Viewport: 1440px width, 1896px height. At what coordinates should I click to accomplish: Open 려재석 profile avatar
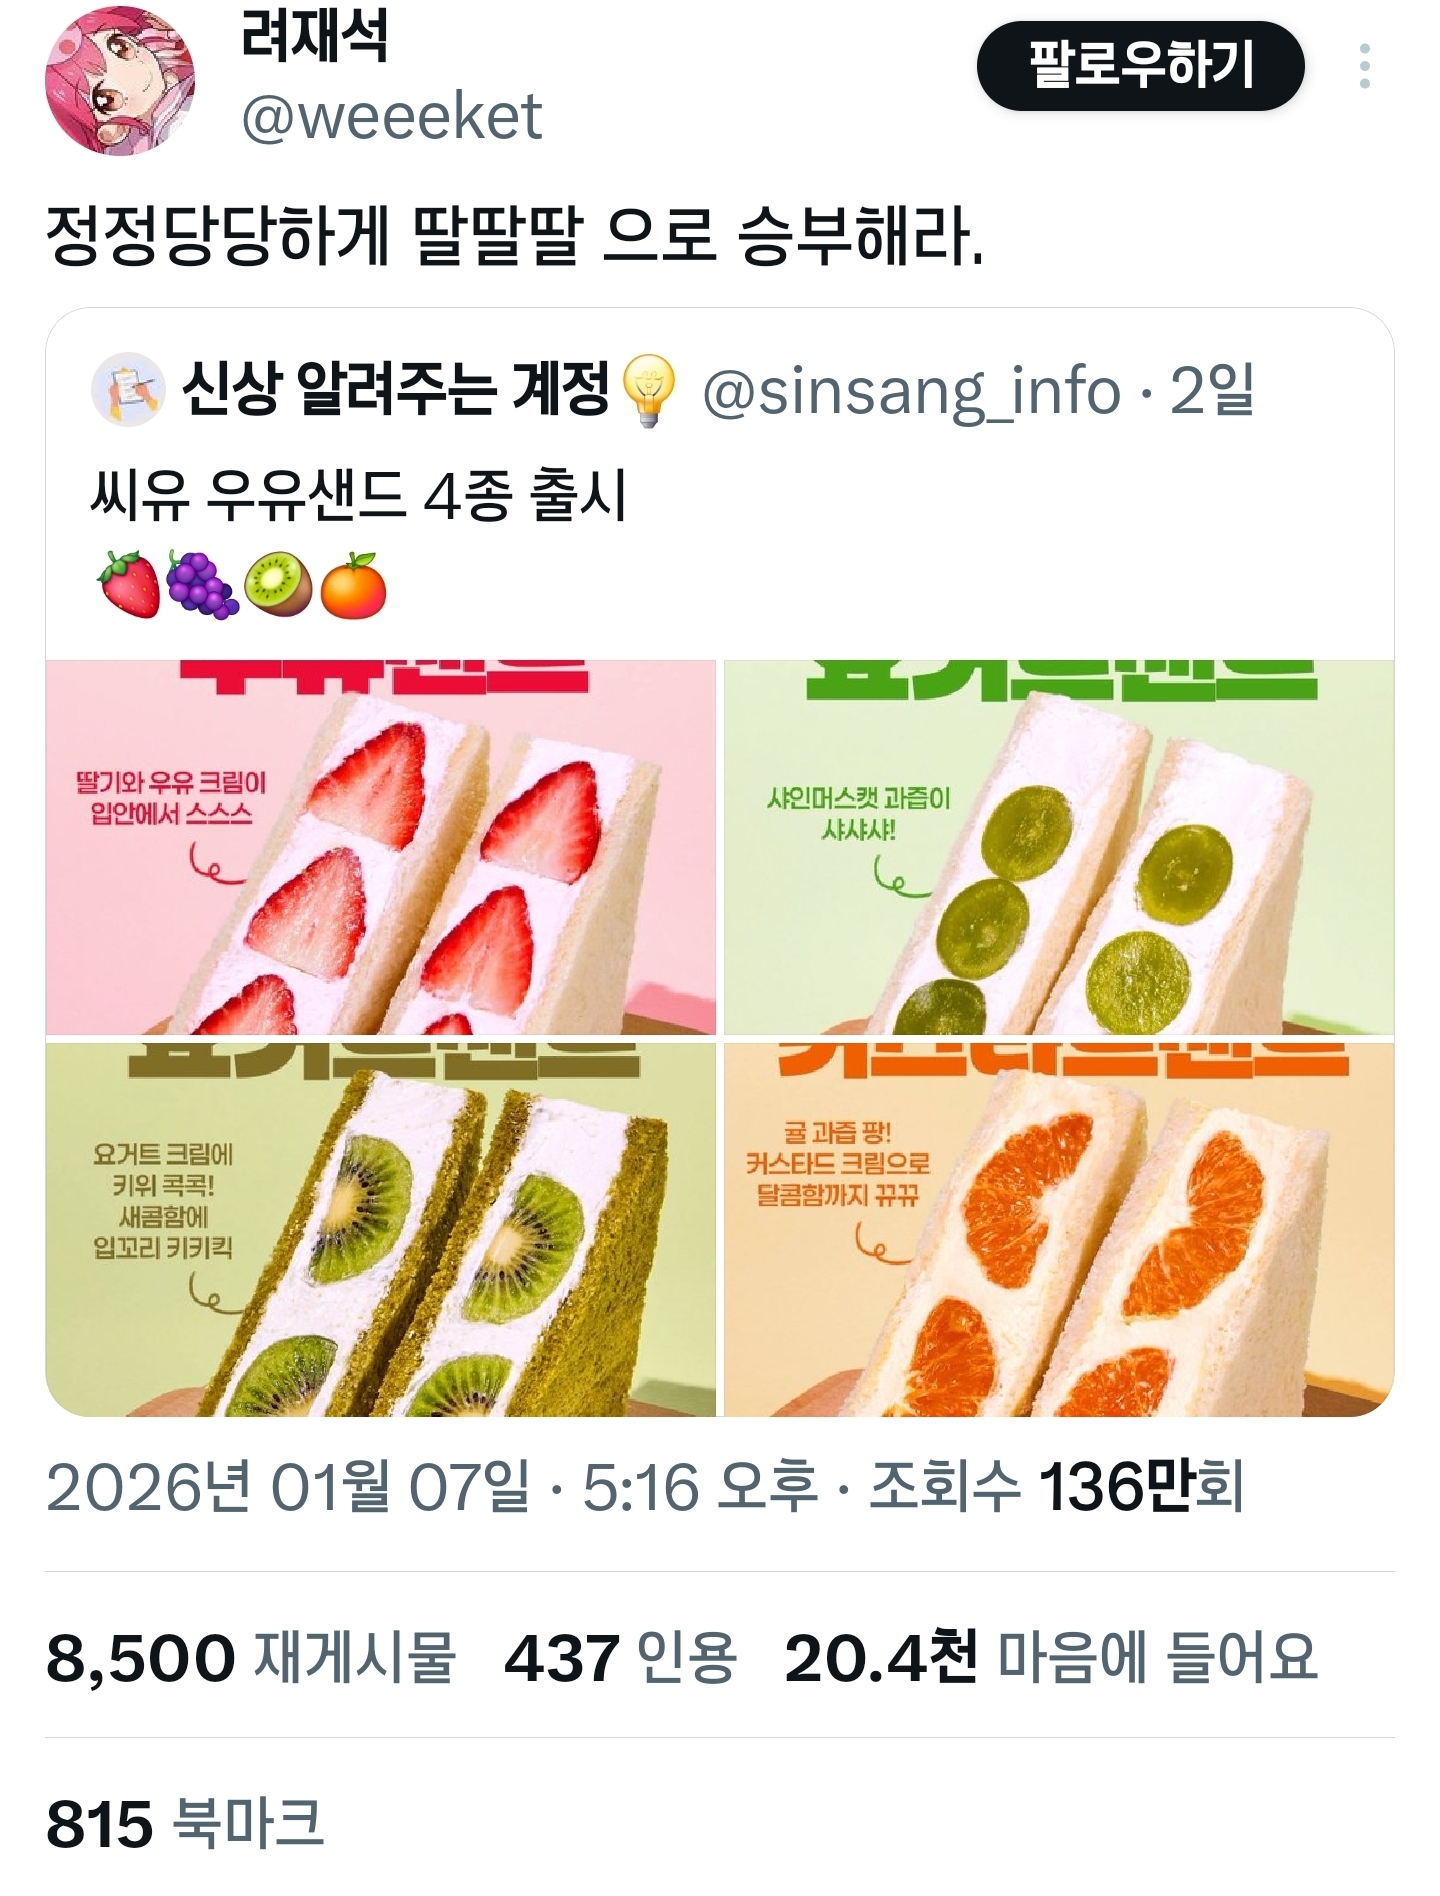click(x=121, y=81)
